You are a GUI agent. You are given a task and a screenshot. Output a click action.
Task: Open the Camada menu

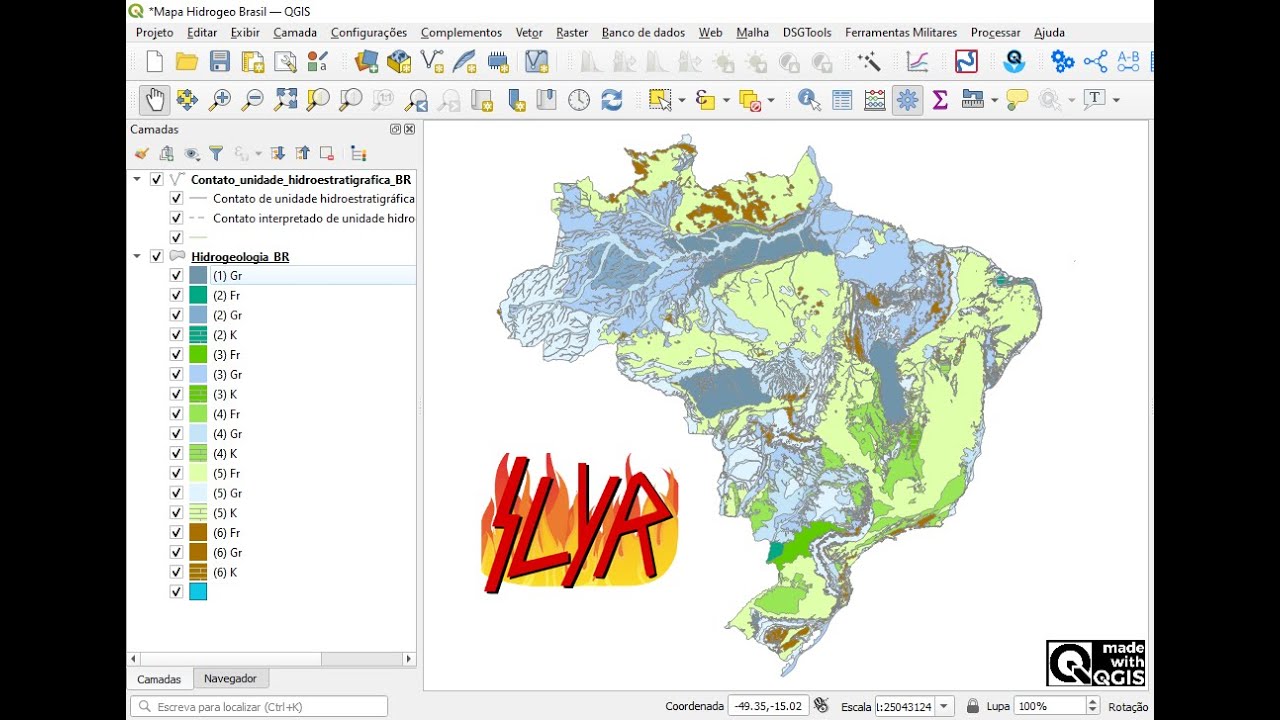pyautogui.click(x=295, y=32)
